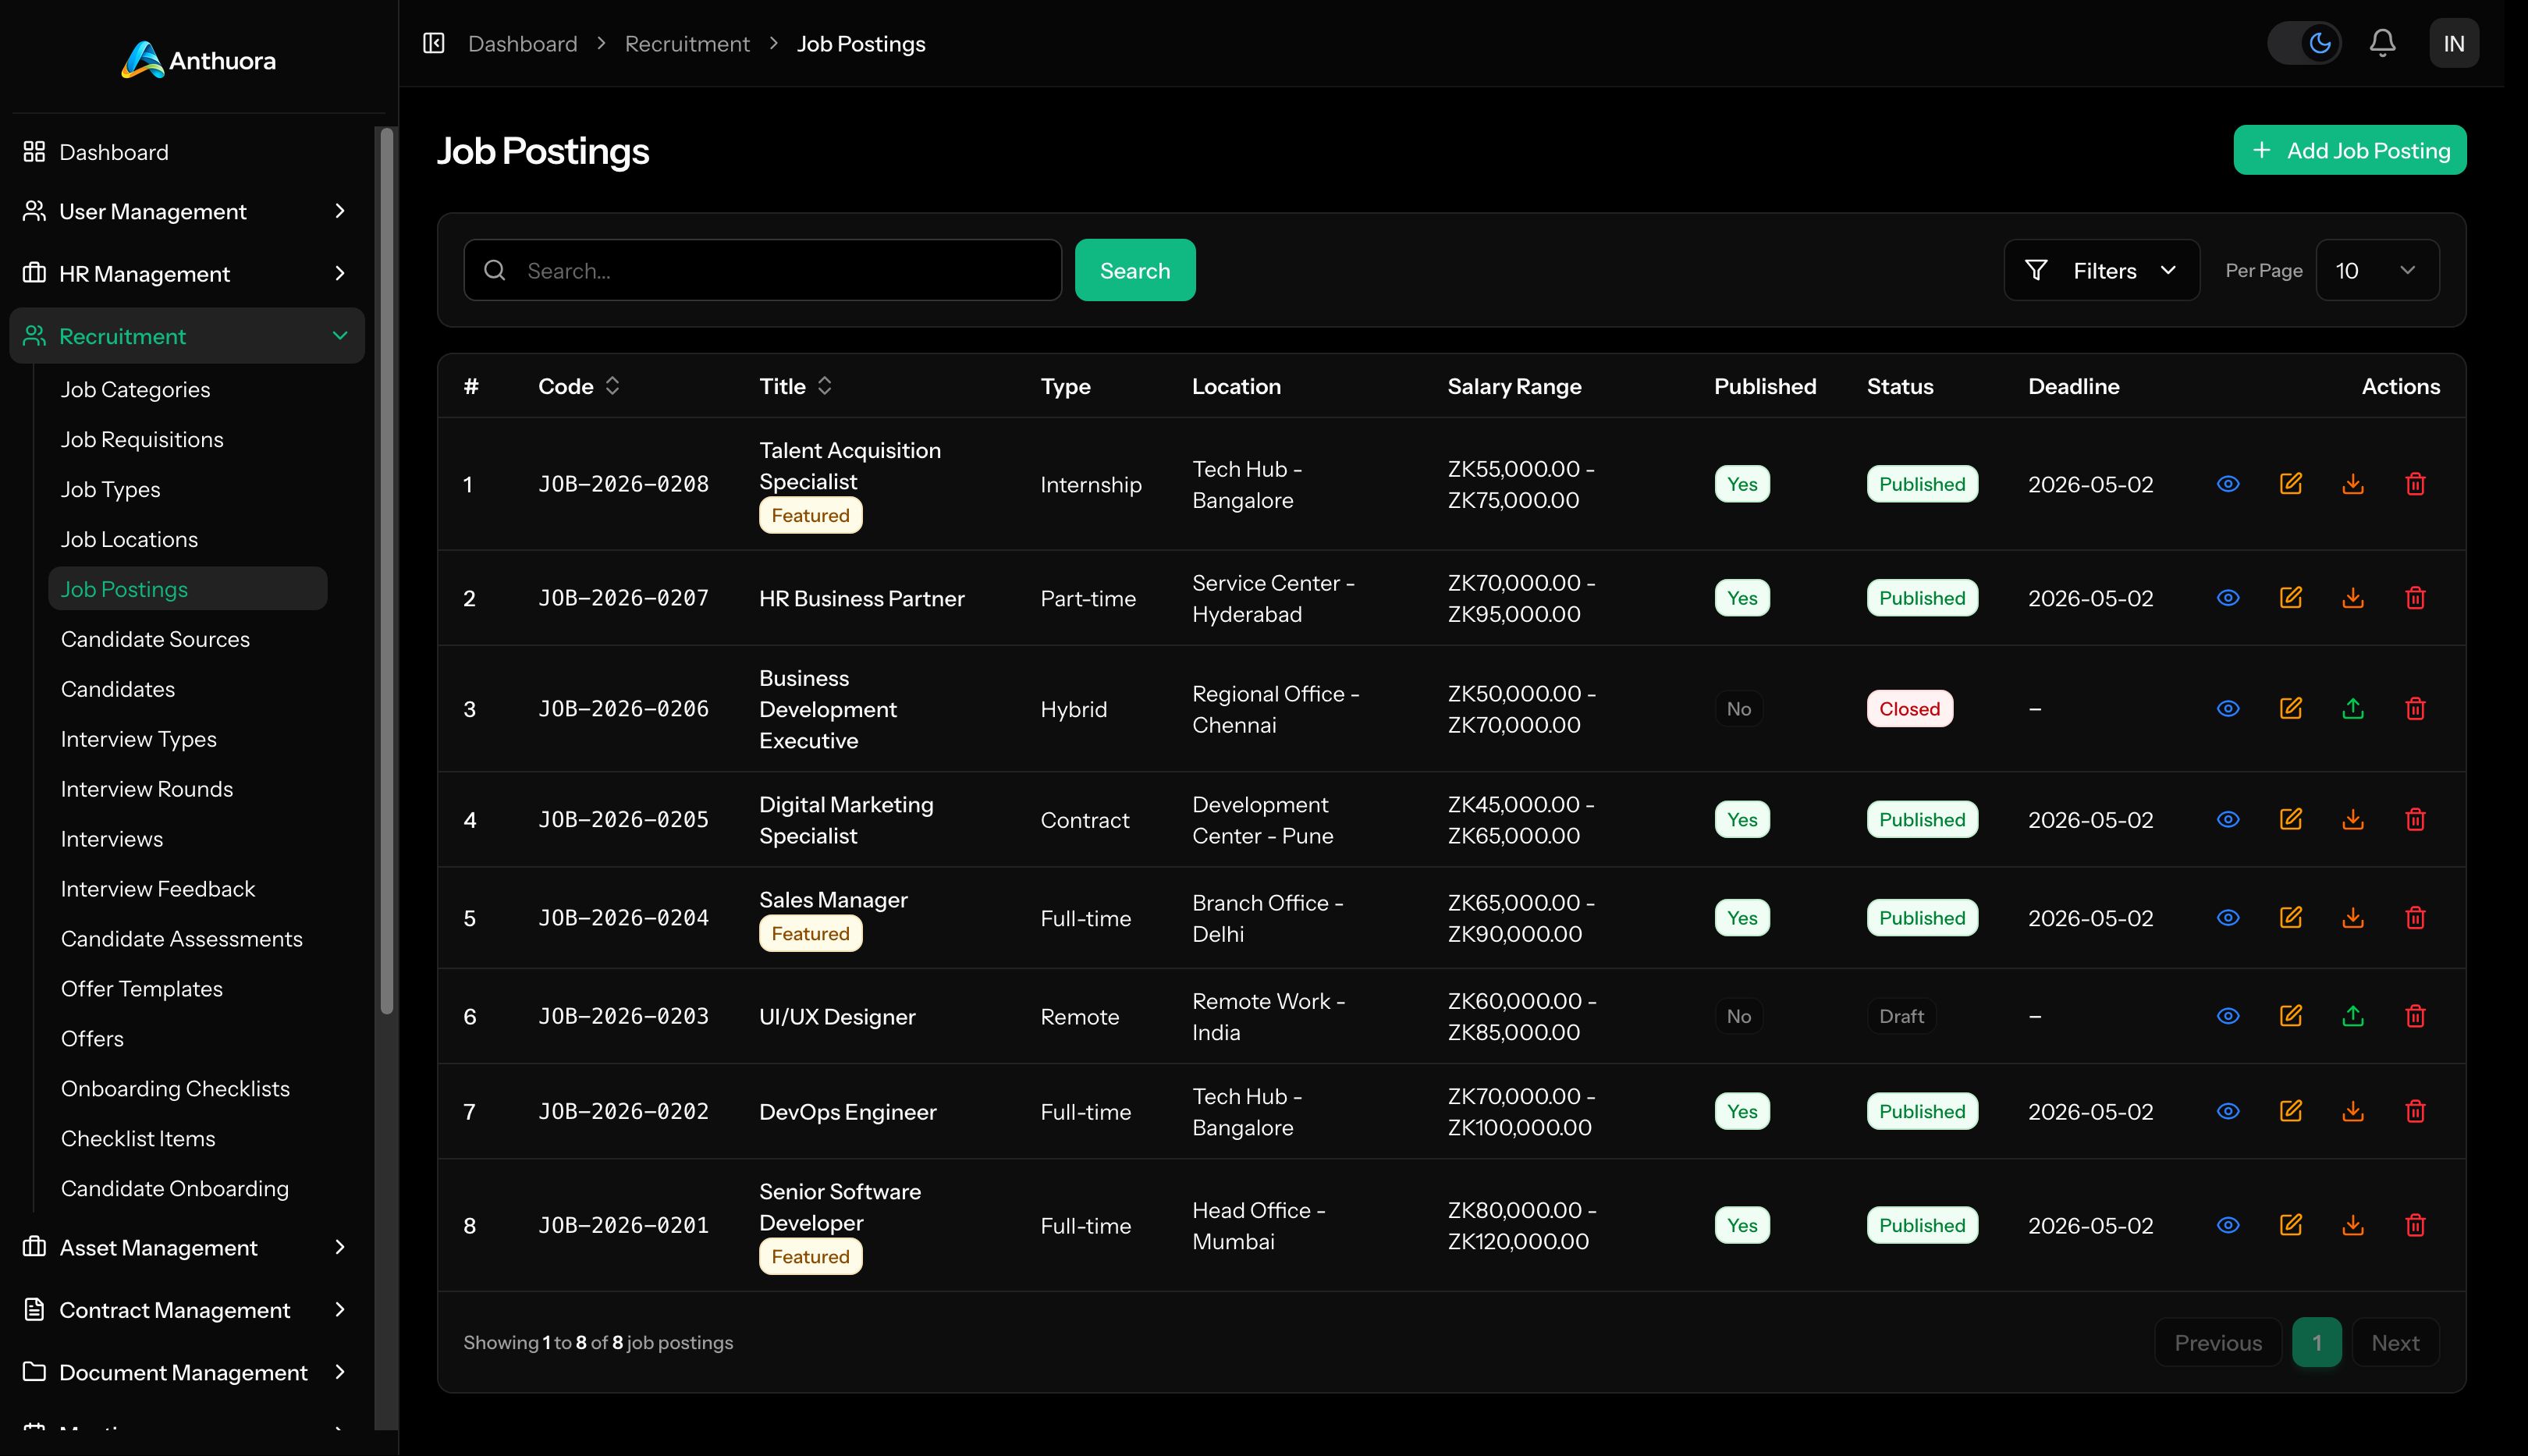Publish UI/UX Designer posting with upload-arrow icon
This screenshot has width=2528, height=1456.
click(x=2352, y=1016)
